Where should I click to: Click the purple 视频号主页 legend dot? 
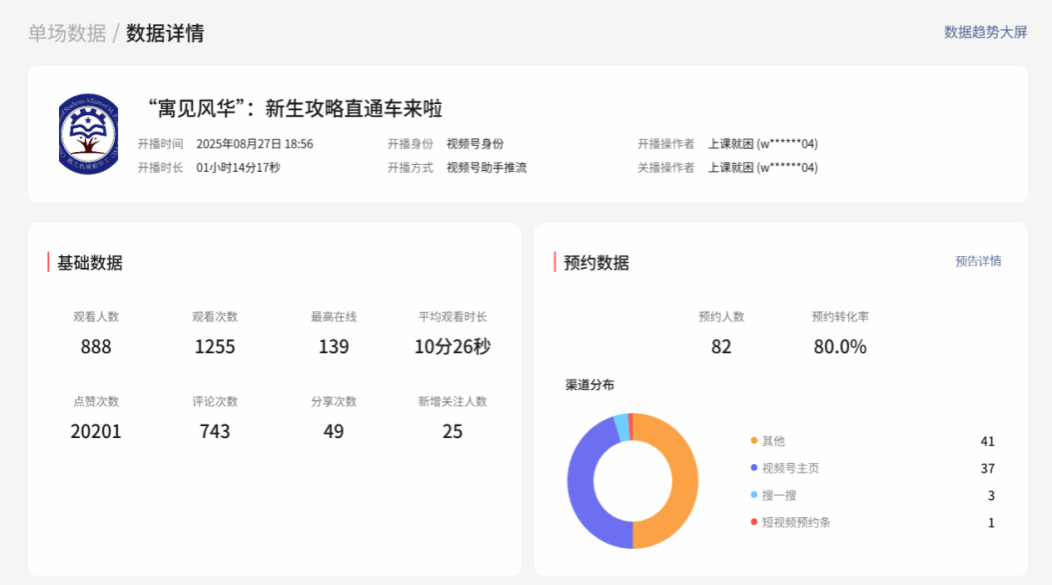(753, 468)
